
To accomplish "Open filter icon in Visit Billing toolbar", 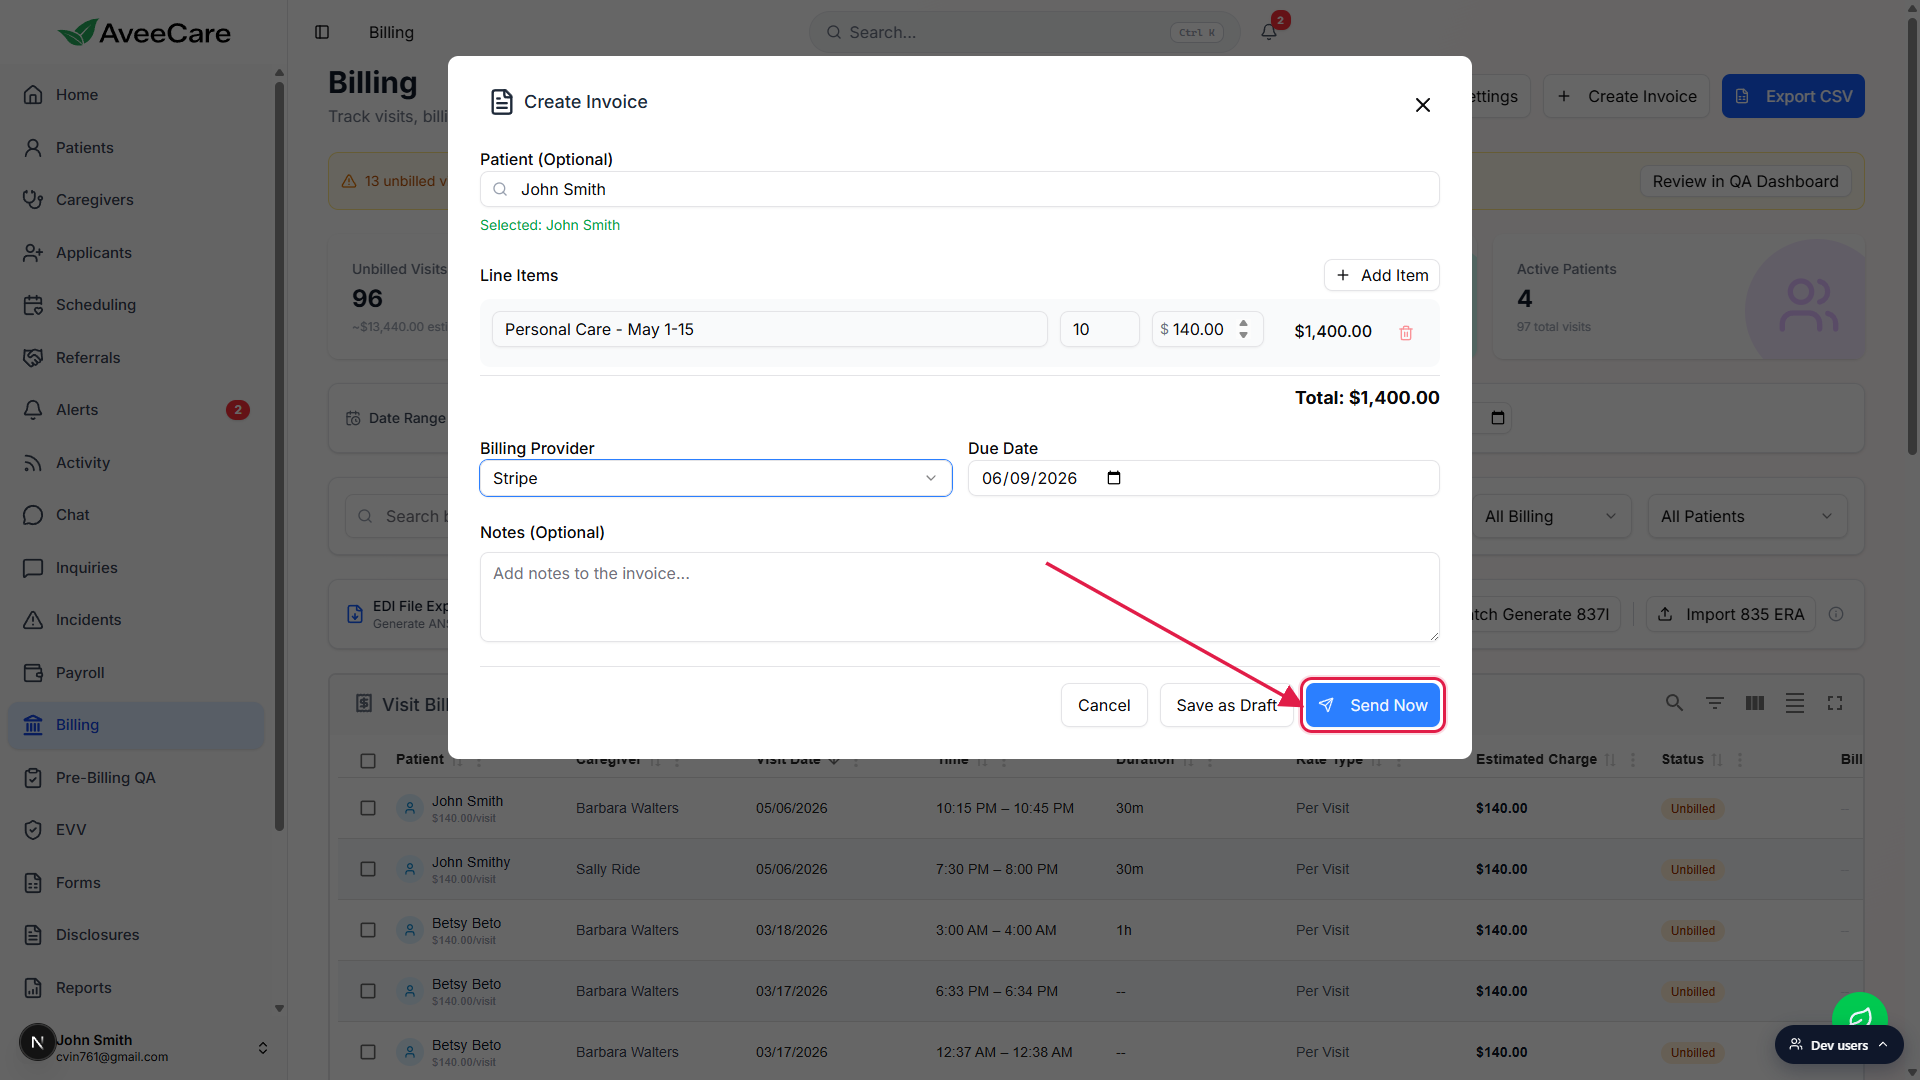I will 1714,704.
